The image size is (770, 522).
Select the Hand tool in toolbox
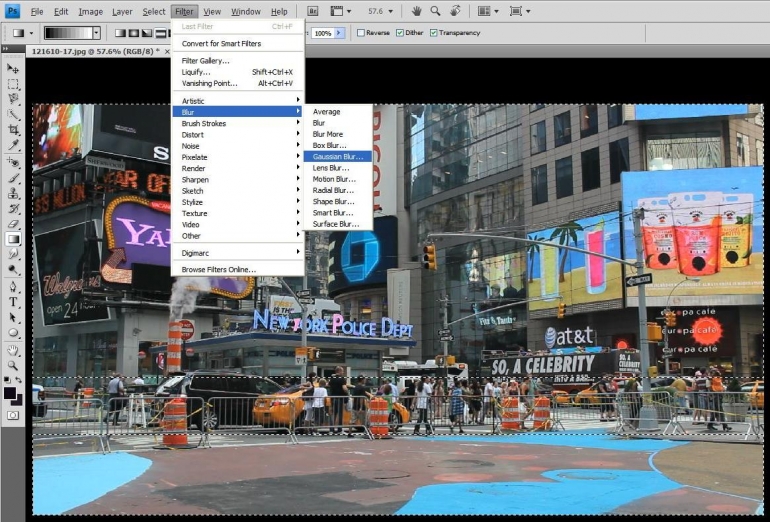click(x=13, y=350)
